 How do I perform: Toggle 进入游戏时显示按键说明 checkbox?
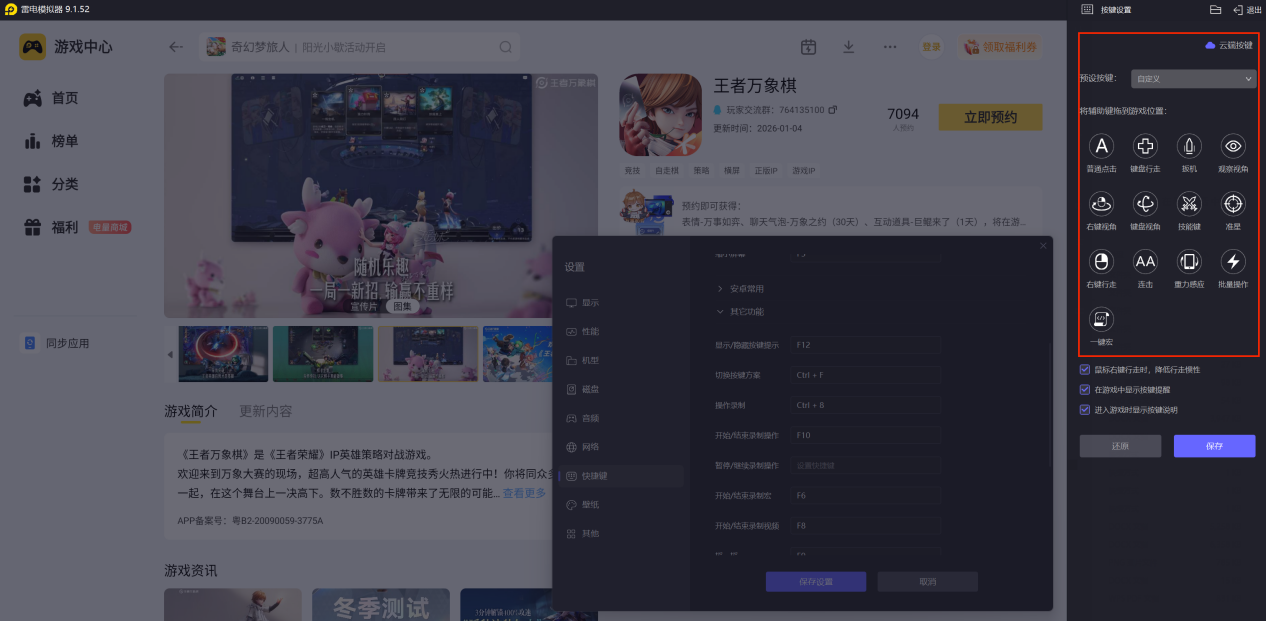pos(1085,409)
